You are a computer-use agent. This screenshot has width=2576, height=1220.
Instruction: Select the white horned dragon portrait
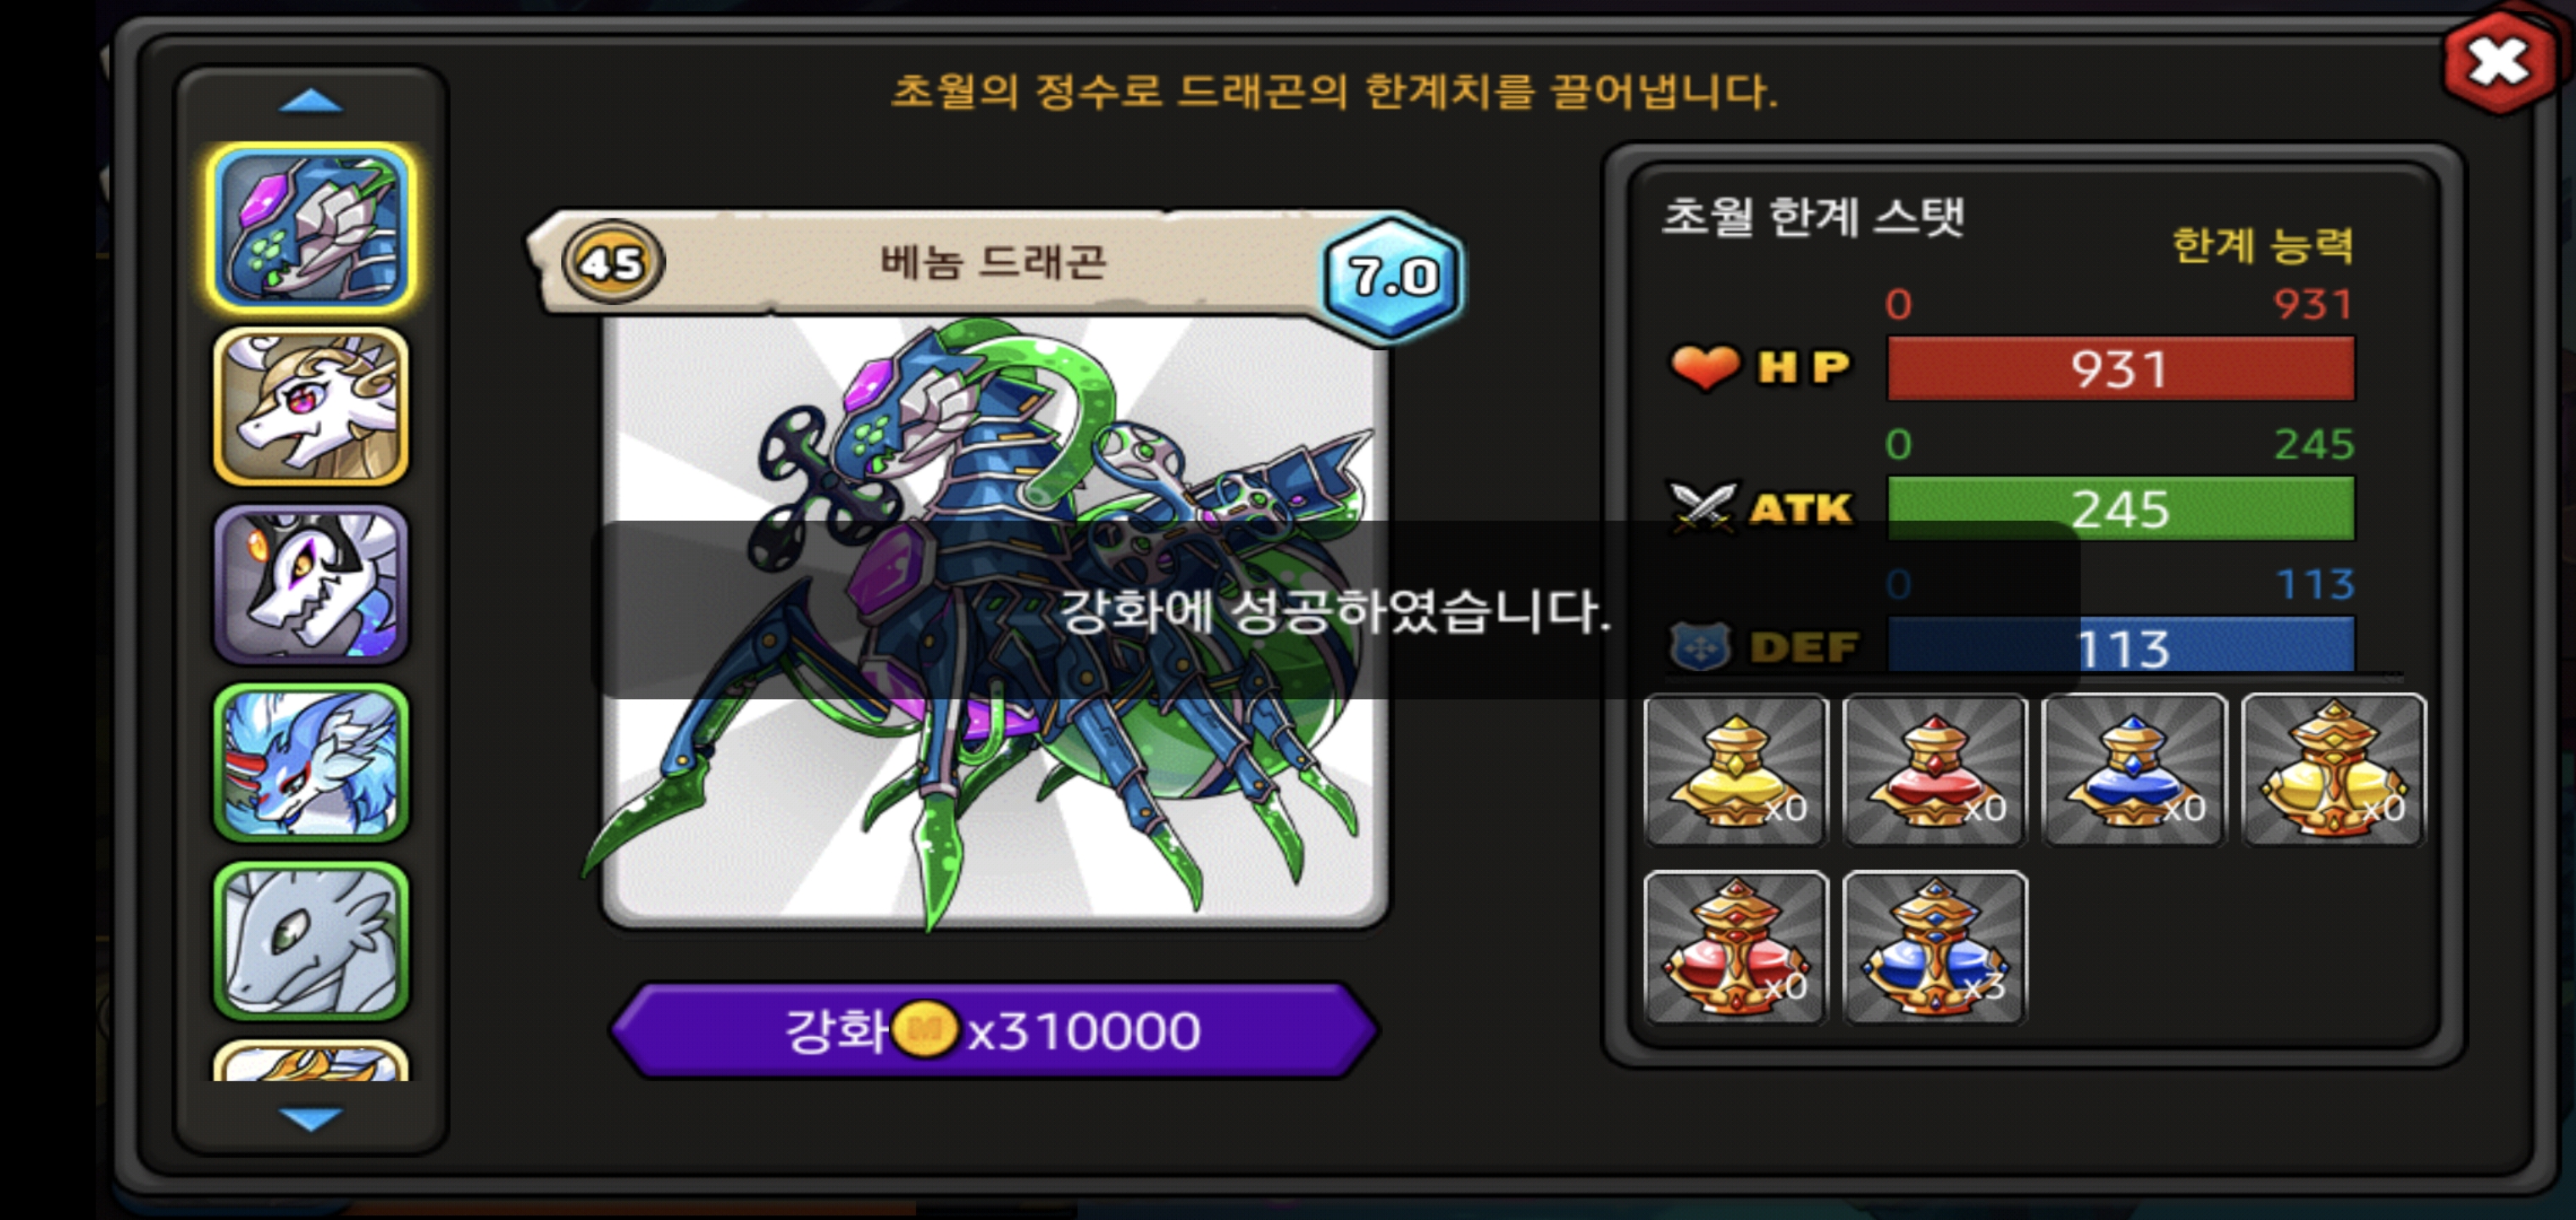[311, 407]
